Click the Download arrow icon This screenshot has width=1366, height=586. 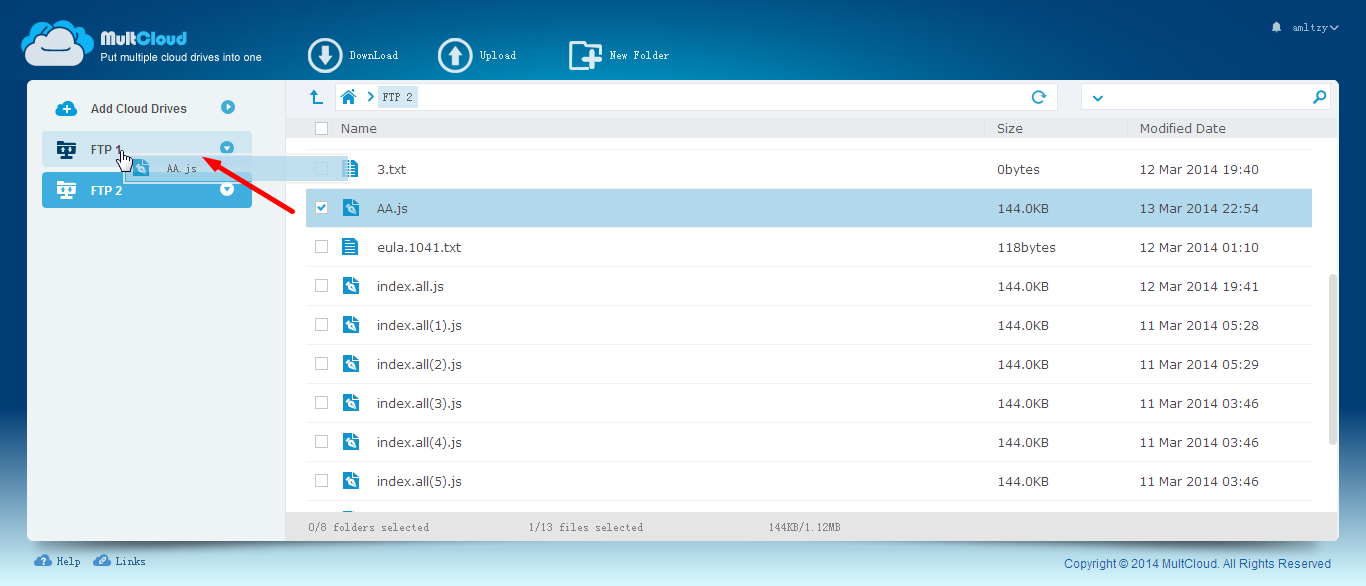[325, 56]
